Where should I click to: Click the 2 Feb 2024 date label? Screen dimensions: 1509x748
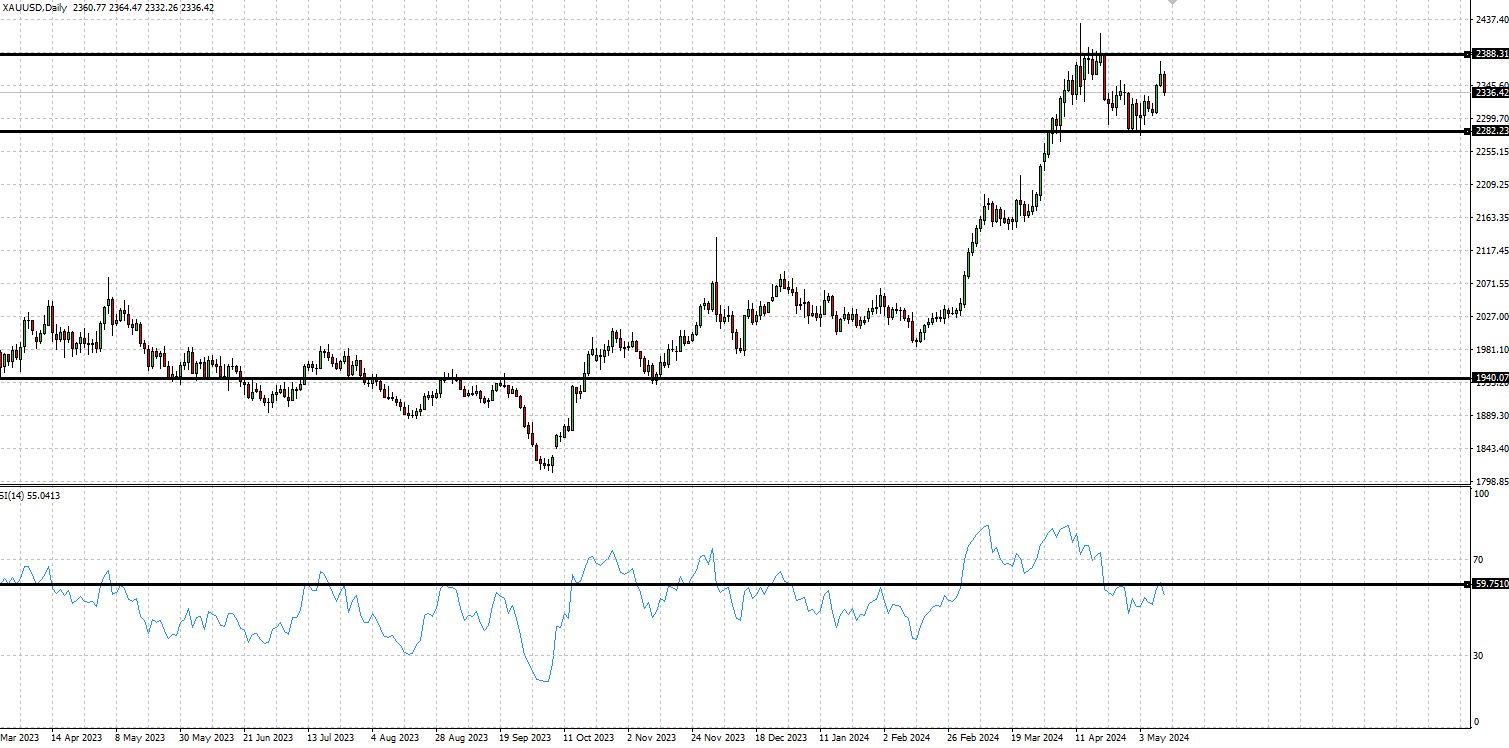[x=907, y=738]
